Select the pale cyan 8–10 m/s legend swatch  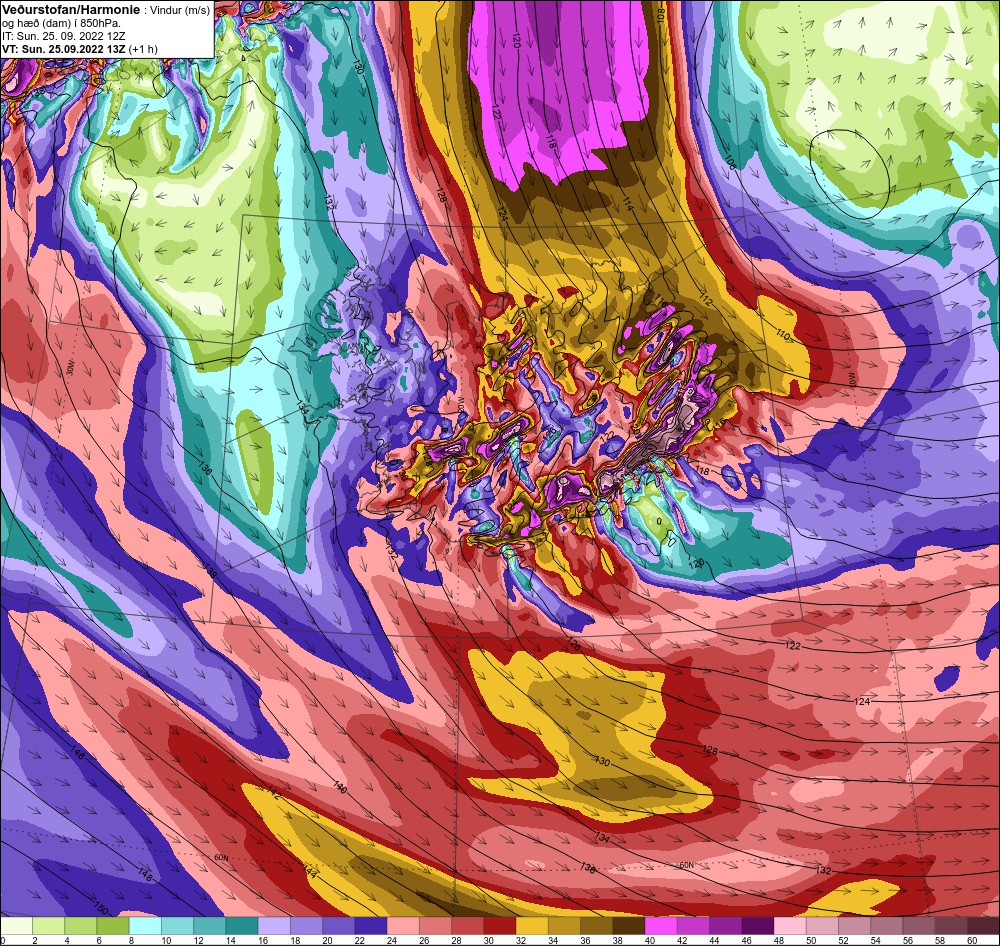point(145,926)
